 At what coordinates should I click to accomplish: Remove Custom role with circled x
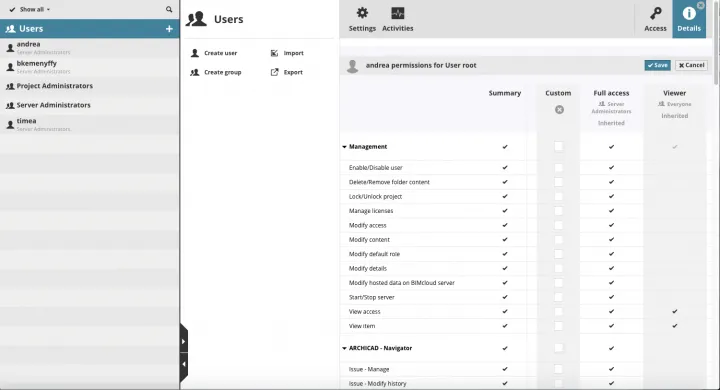pyautogui.click(x=559, y=110)
